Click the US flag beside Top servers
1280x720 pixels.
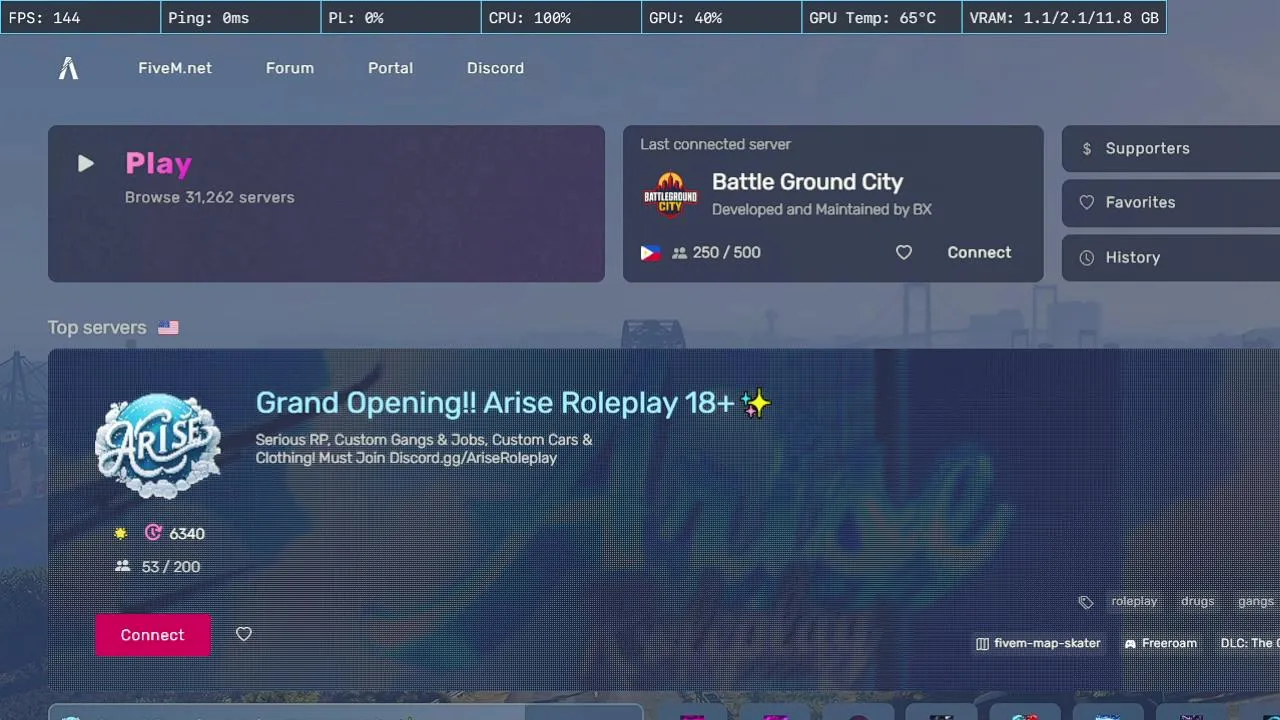click(x=168, y=328)
